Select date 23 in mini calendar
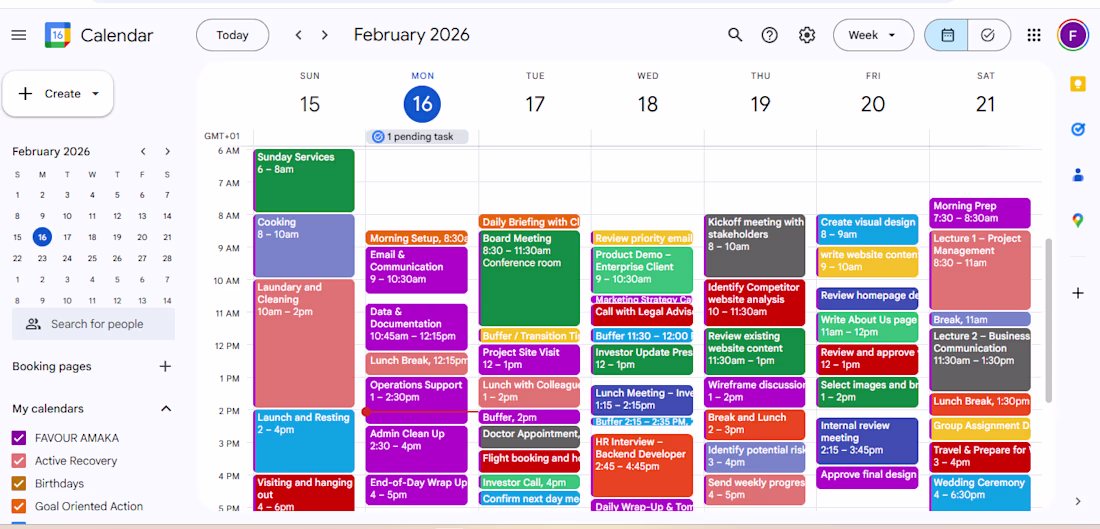 pyautogui.click(x=42, y=258)
